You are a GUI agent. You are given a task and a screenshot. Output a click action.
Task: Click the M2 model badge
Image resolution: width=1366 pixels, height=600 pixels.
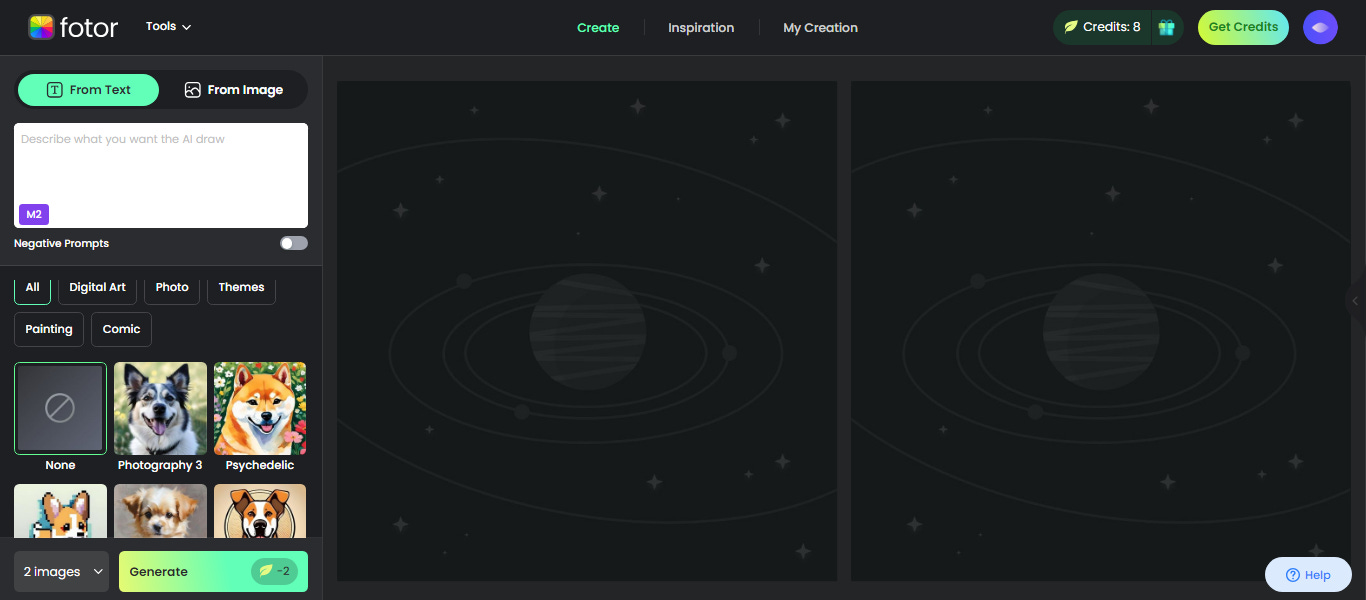tap(34, 214)
